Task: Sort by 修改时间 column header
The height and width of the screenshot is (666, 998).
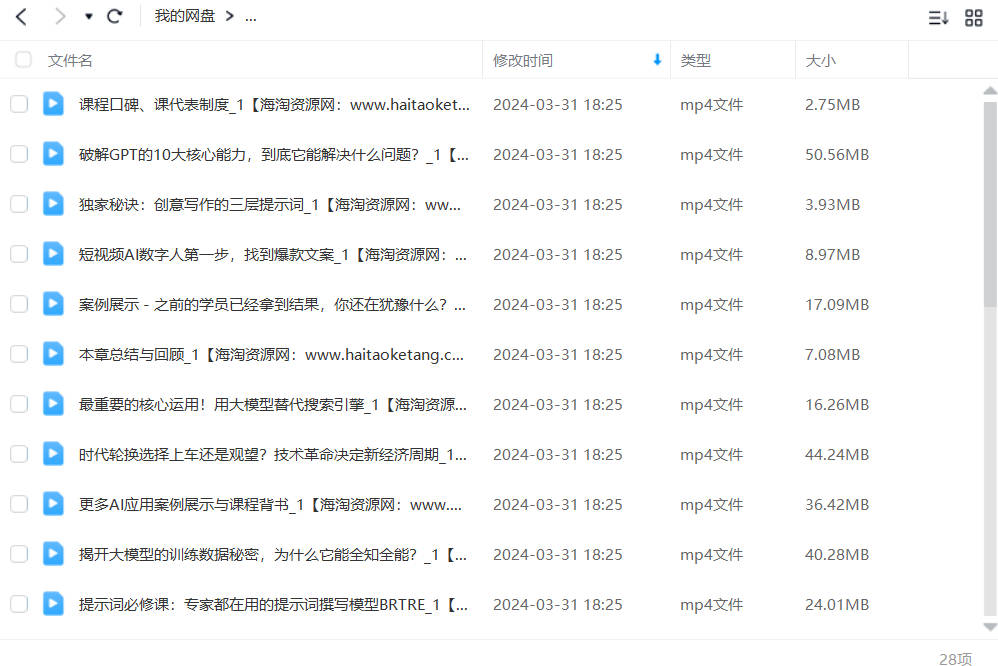Action: pyautogui.click(x=523, y=60)
